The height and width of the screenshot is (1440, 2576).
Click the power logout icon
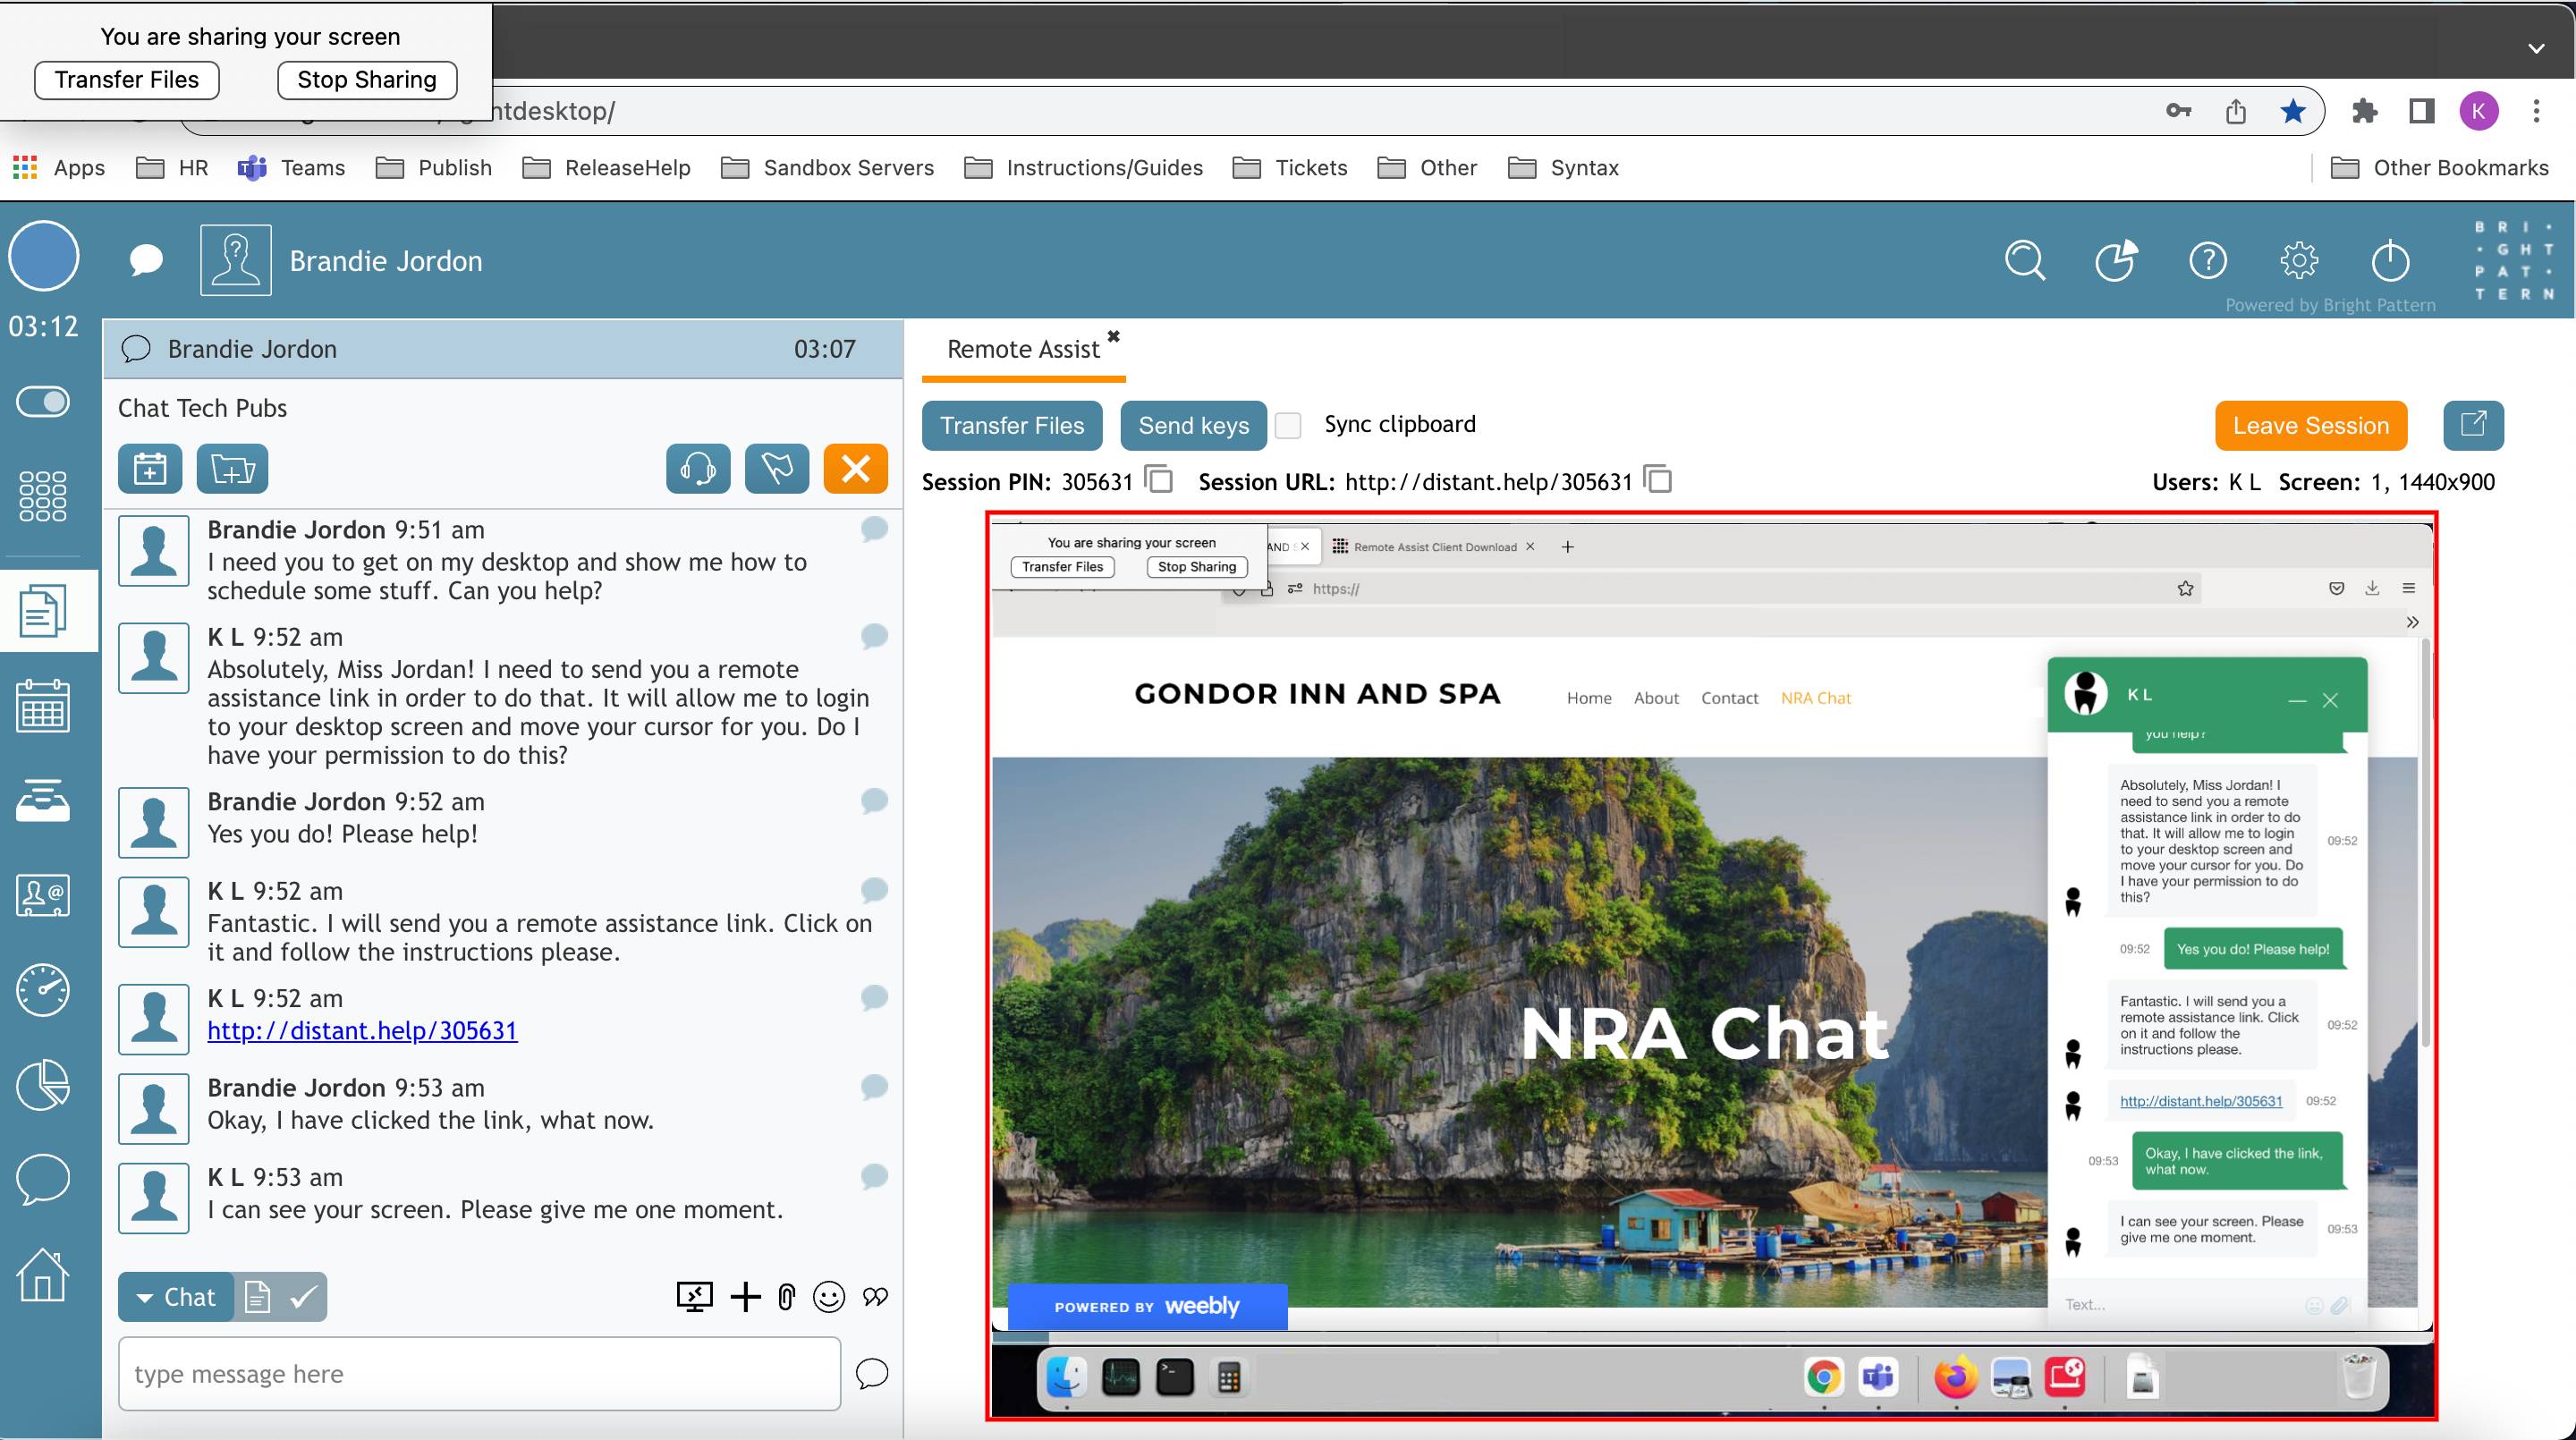(2390, 261)
